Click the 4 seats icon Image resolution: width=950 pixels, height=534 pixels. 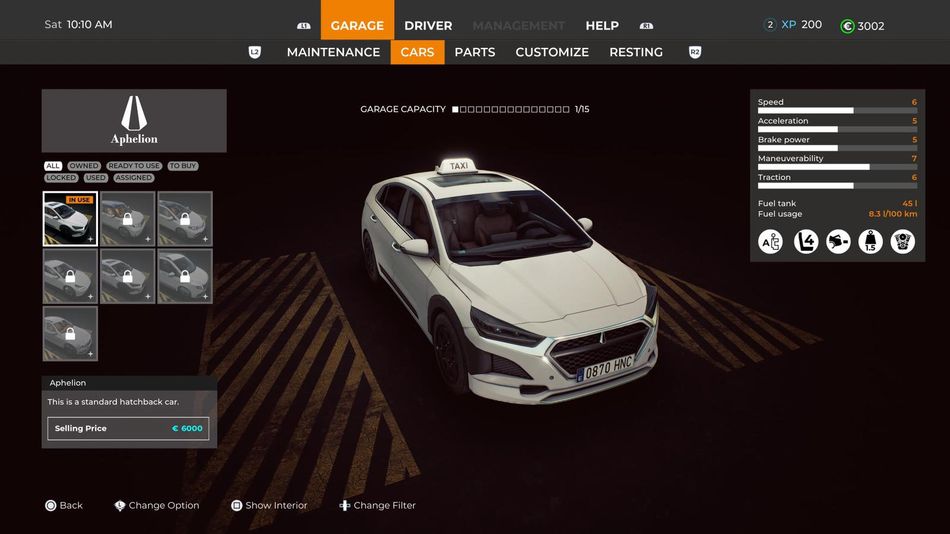(806, 242)
